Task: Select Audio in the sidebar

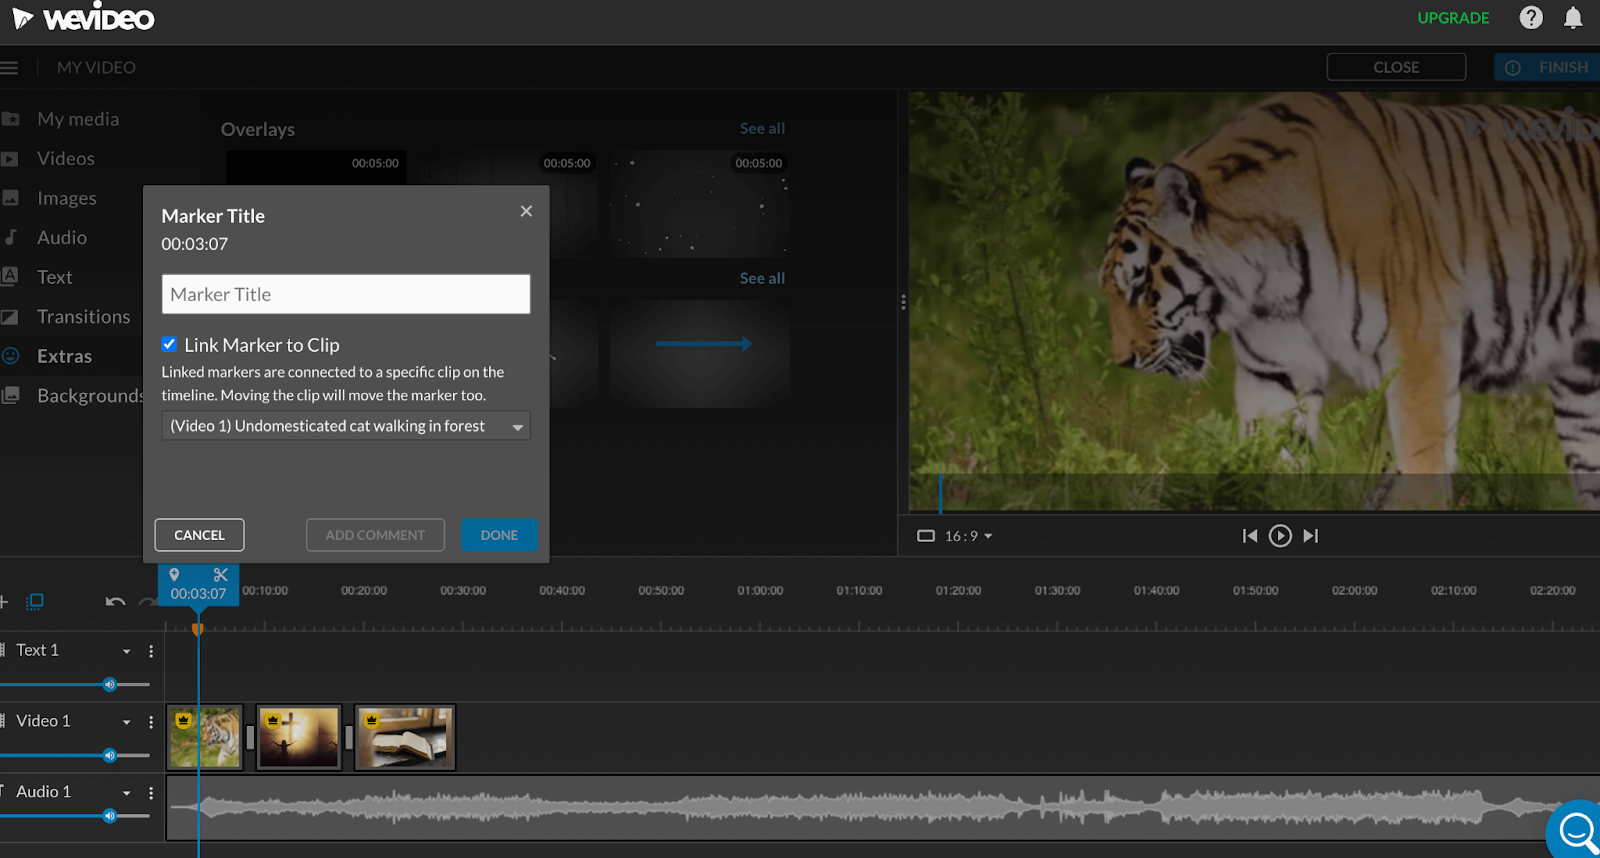Action: coord(61,238)
